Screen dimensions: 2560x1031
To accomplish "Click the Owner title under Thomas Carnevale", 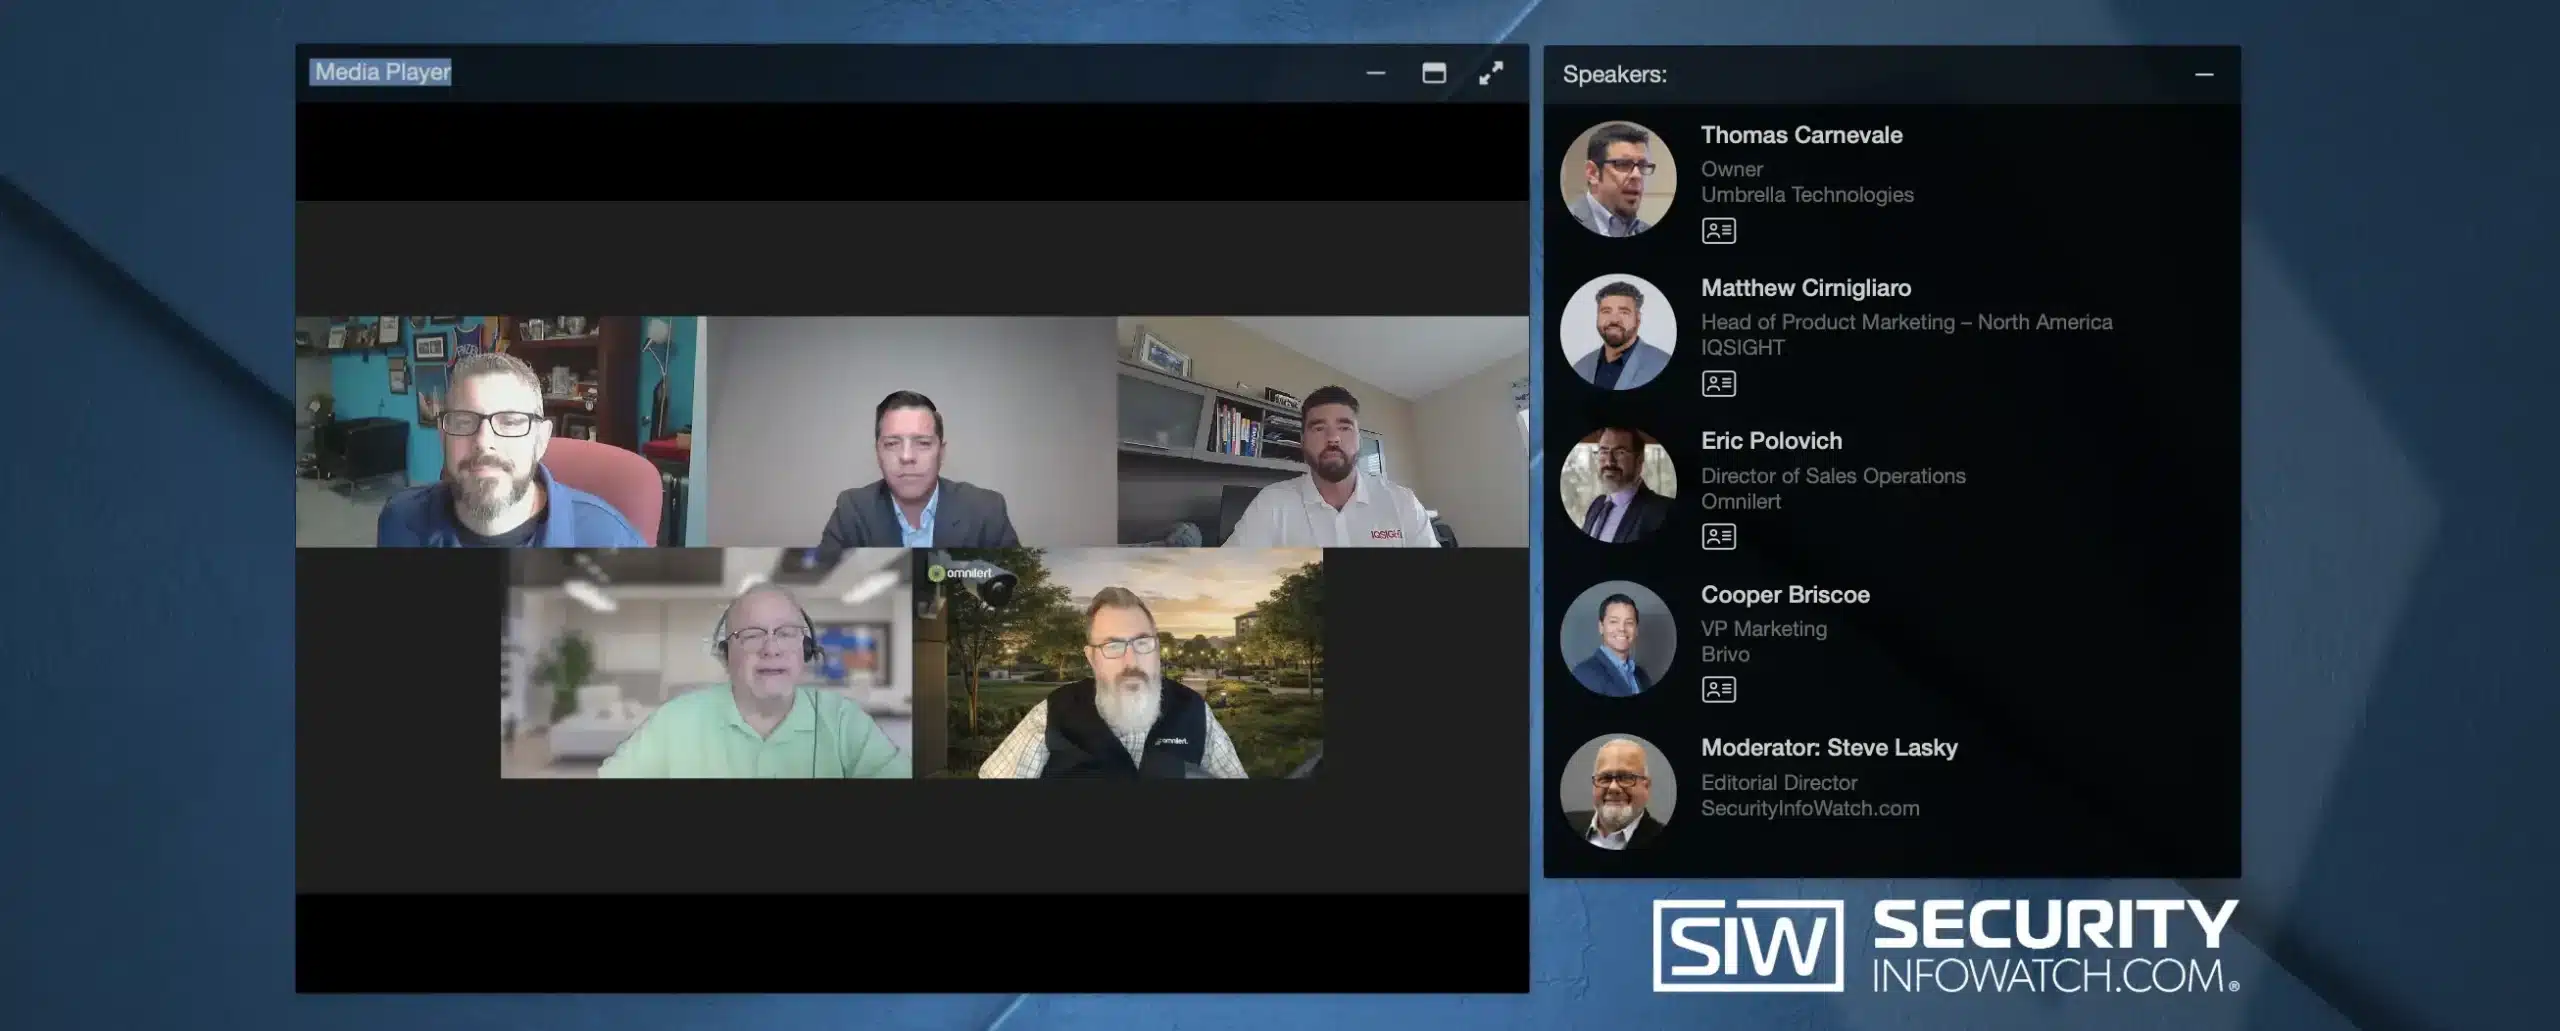I will pos(1732,169).
